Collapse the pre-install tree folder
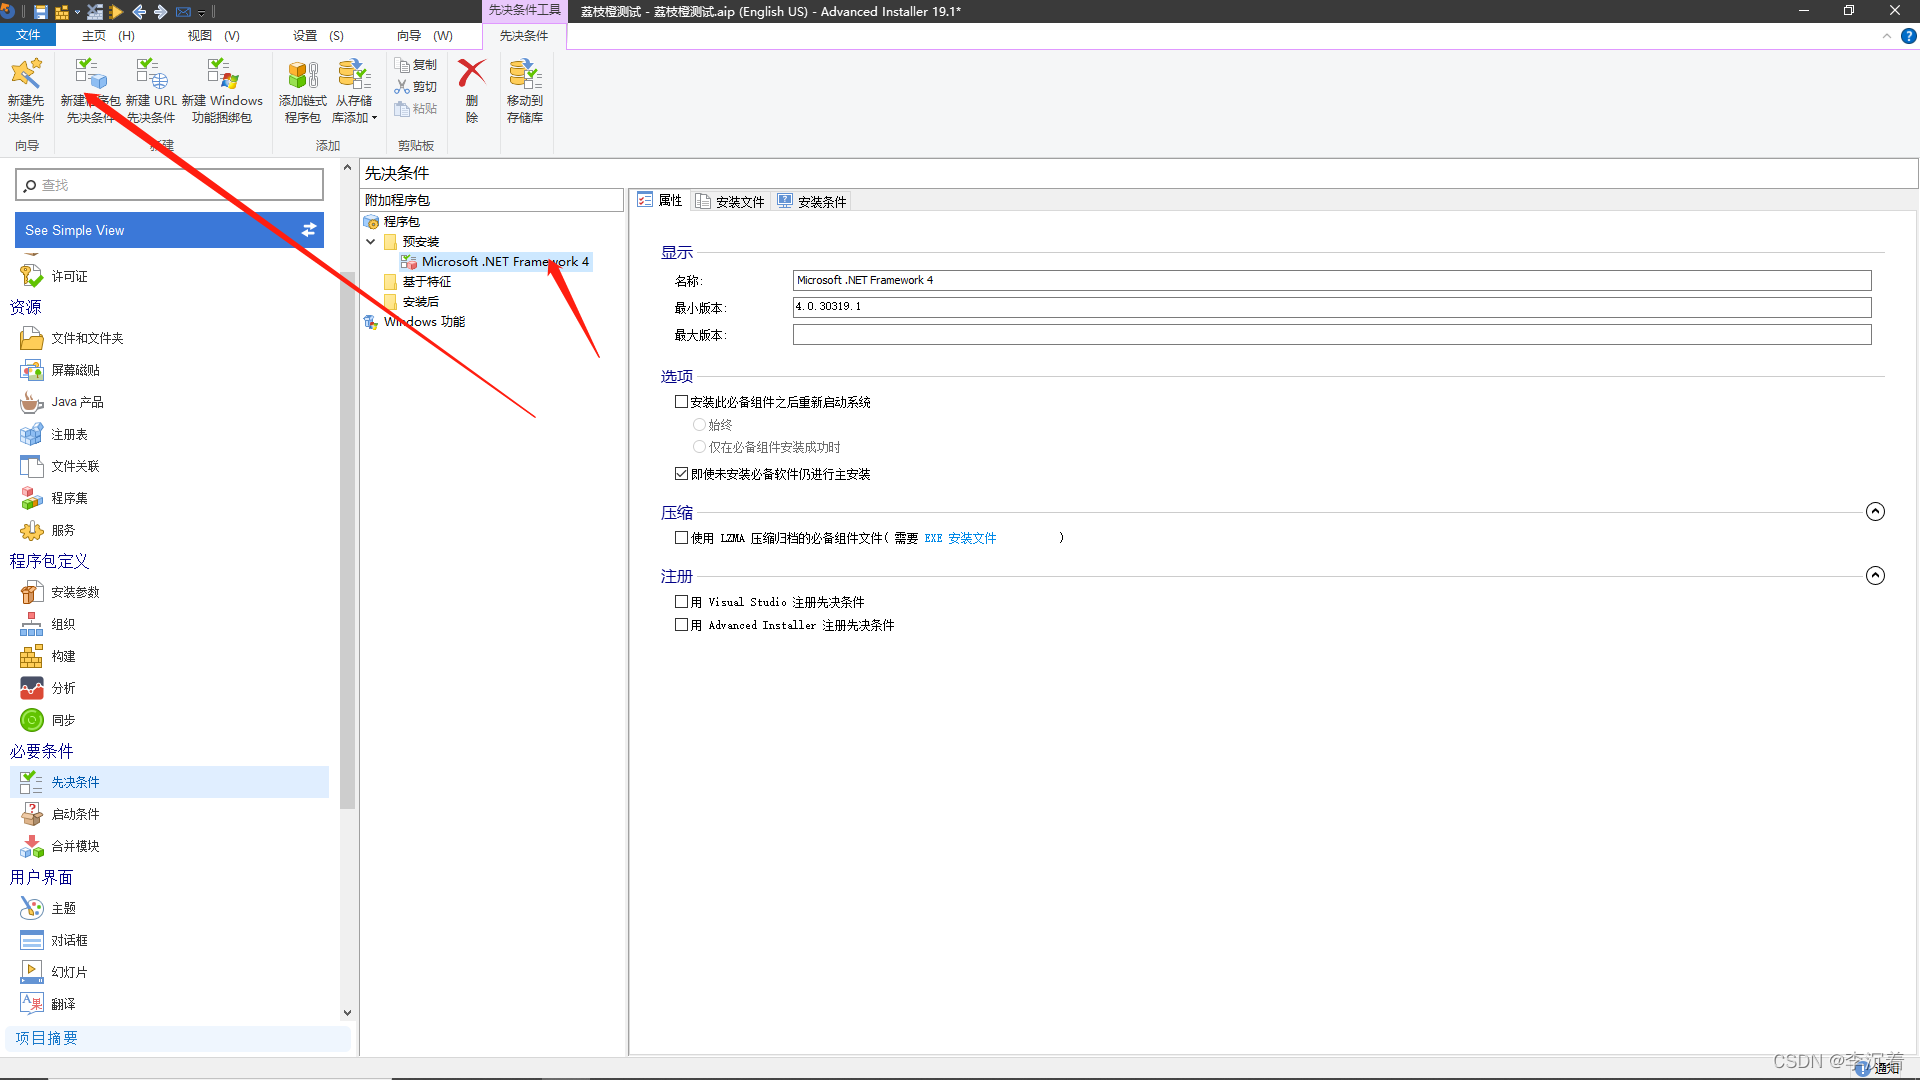 pos(371,242)
